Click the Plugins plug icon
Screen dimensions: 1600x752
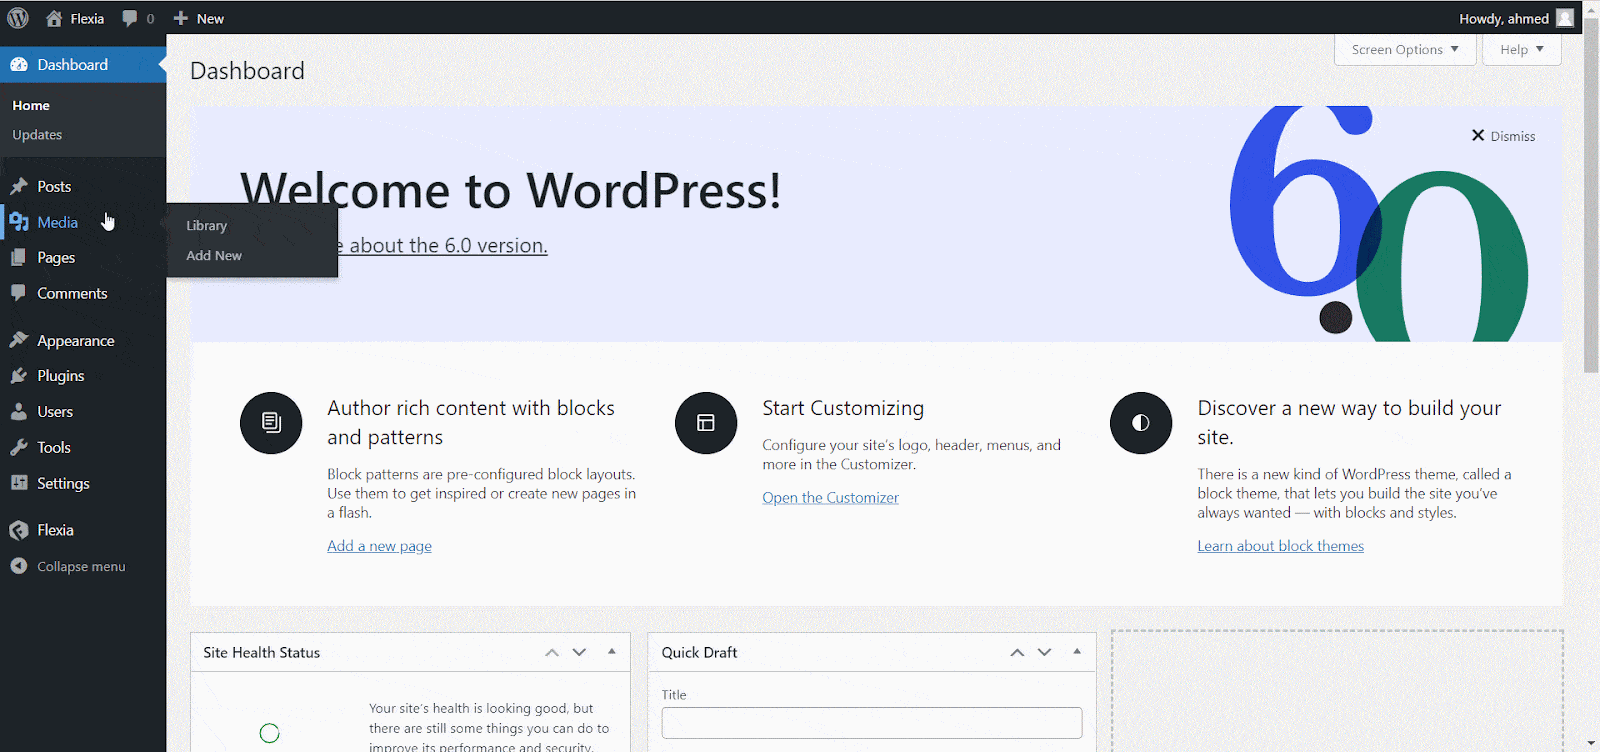tap(19, 376)
